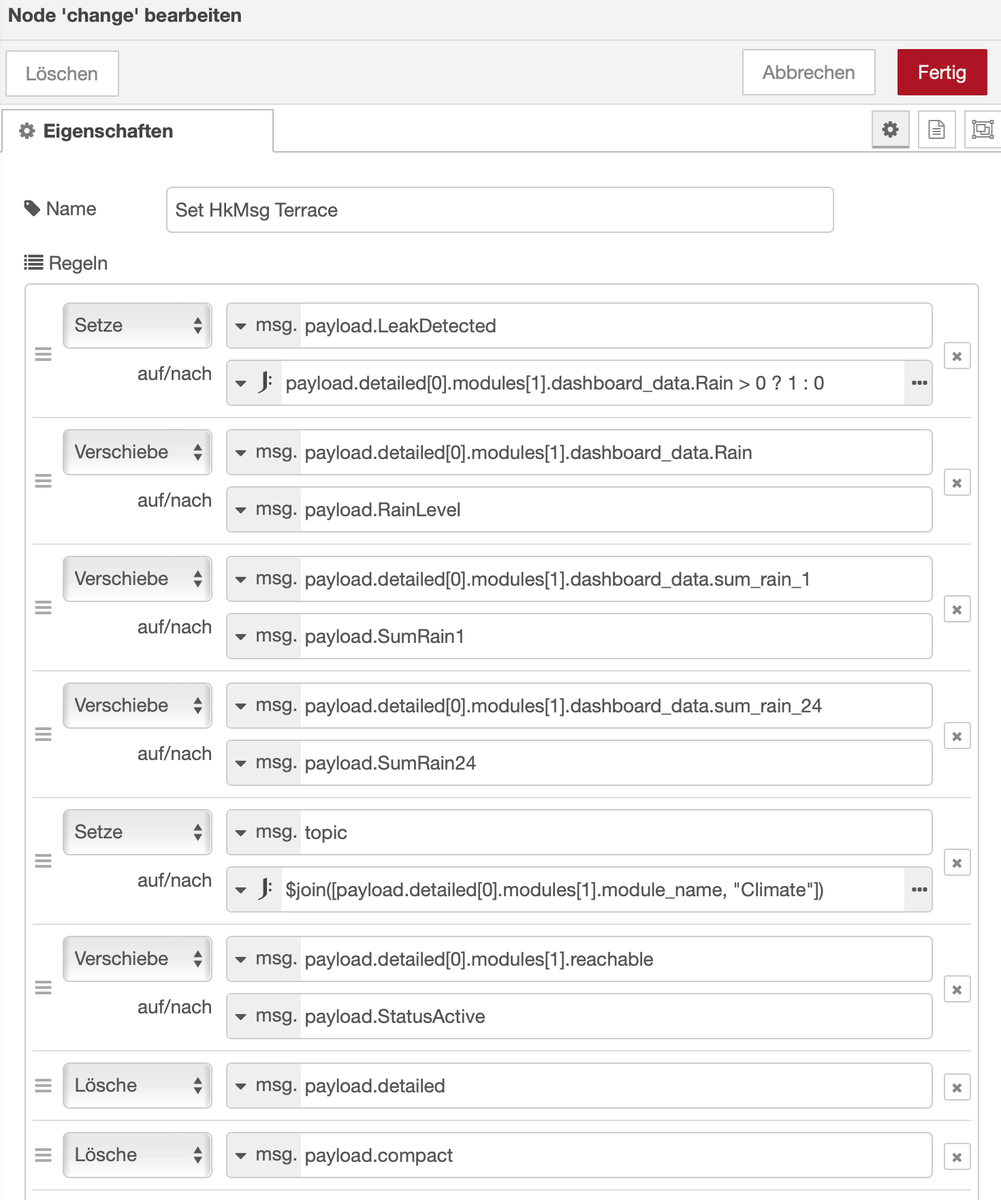Open the $join expression editor dots button
Viewport: 1001px width, 1200px height.
(x=918, y=889)
